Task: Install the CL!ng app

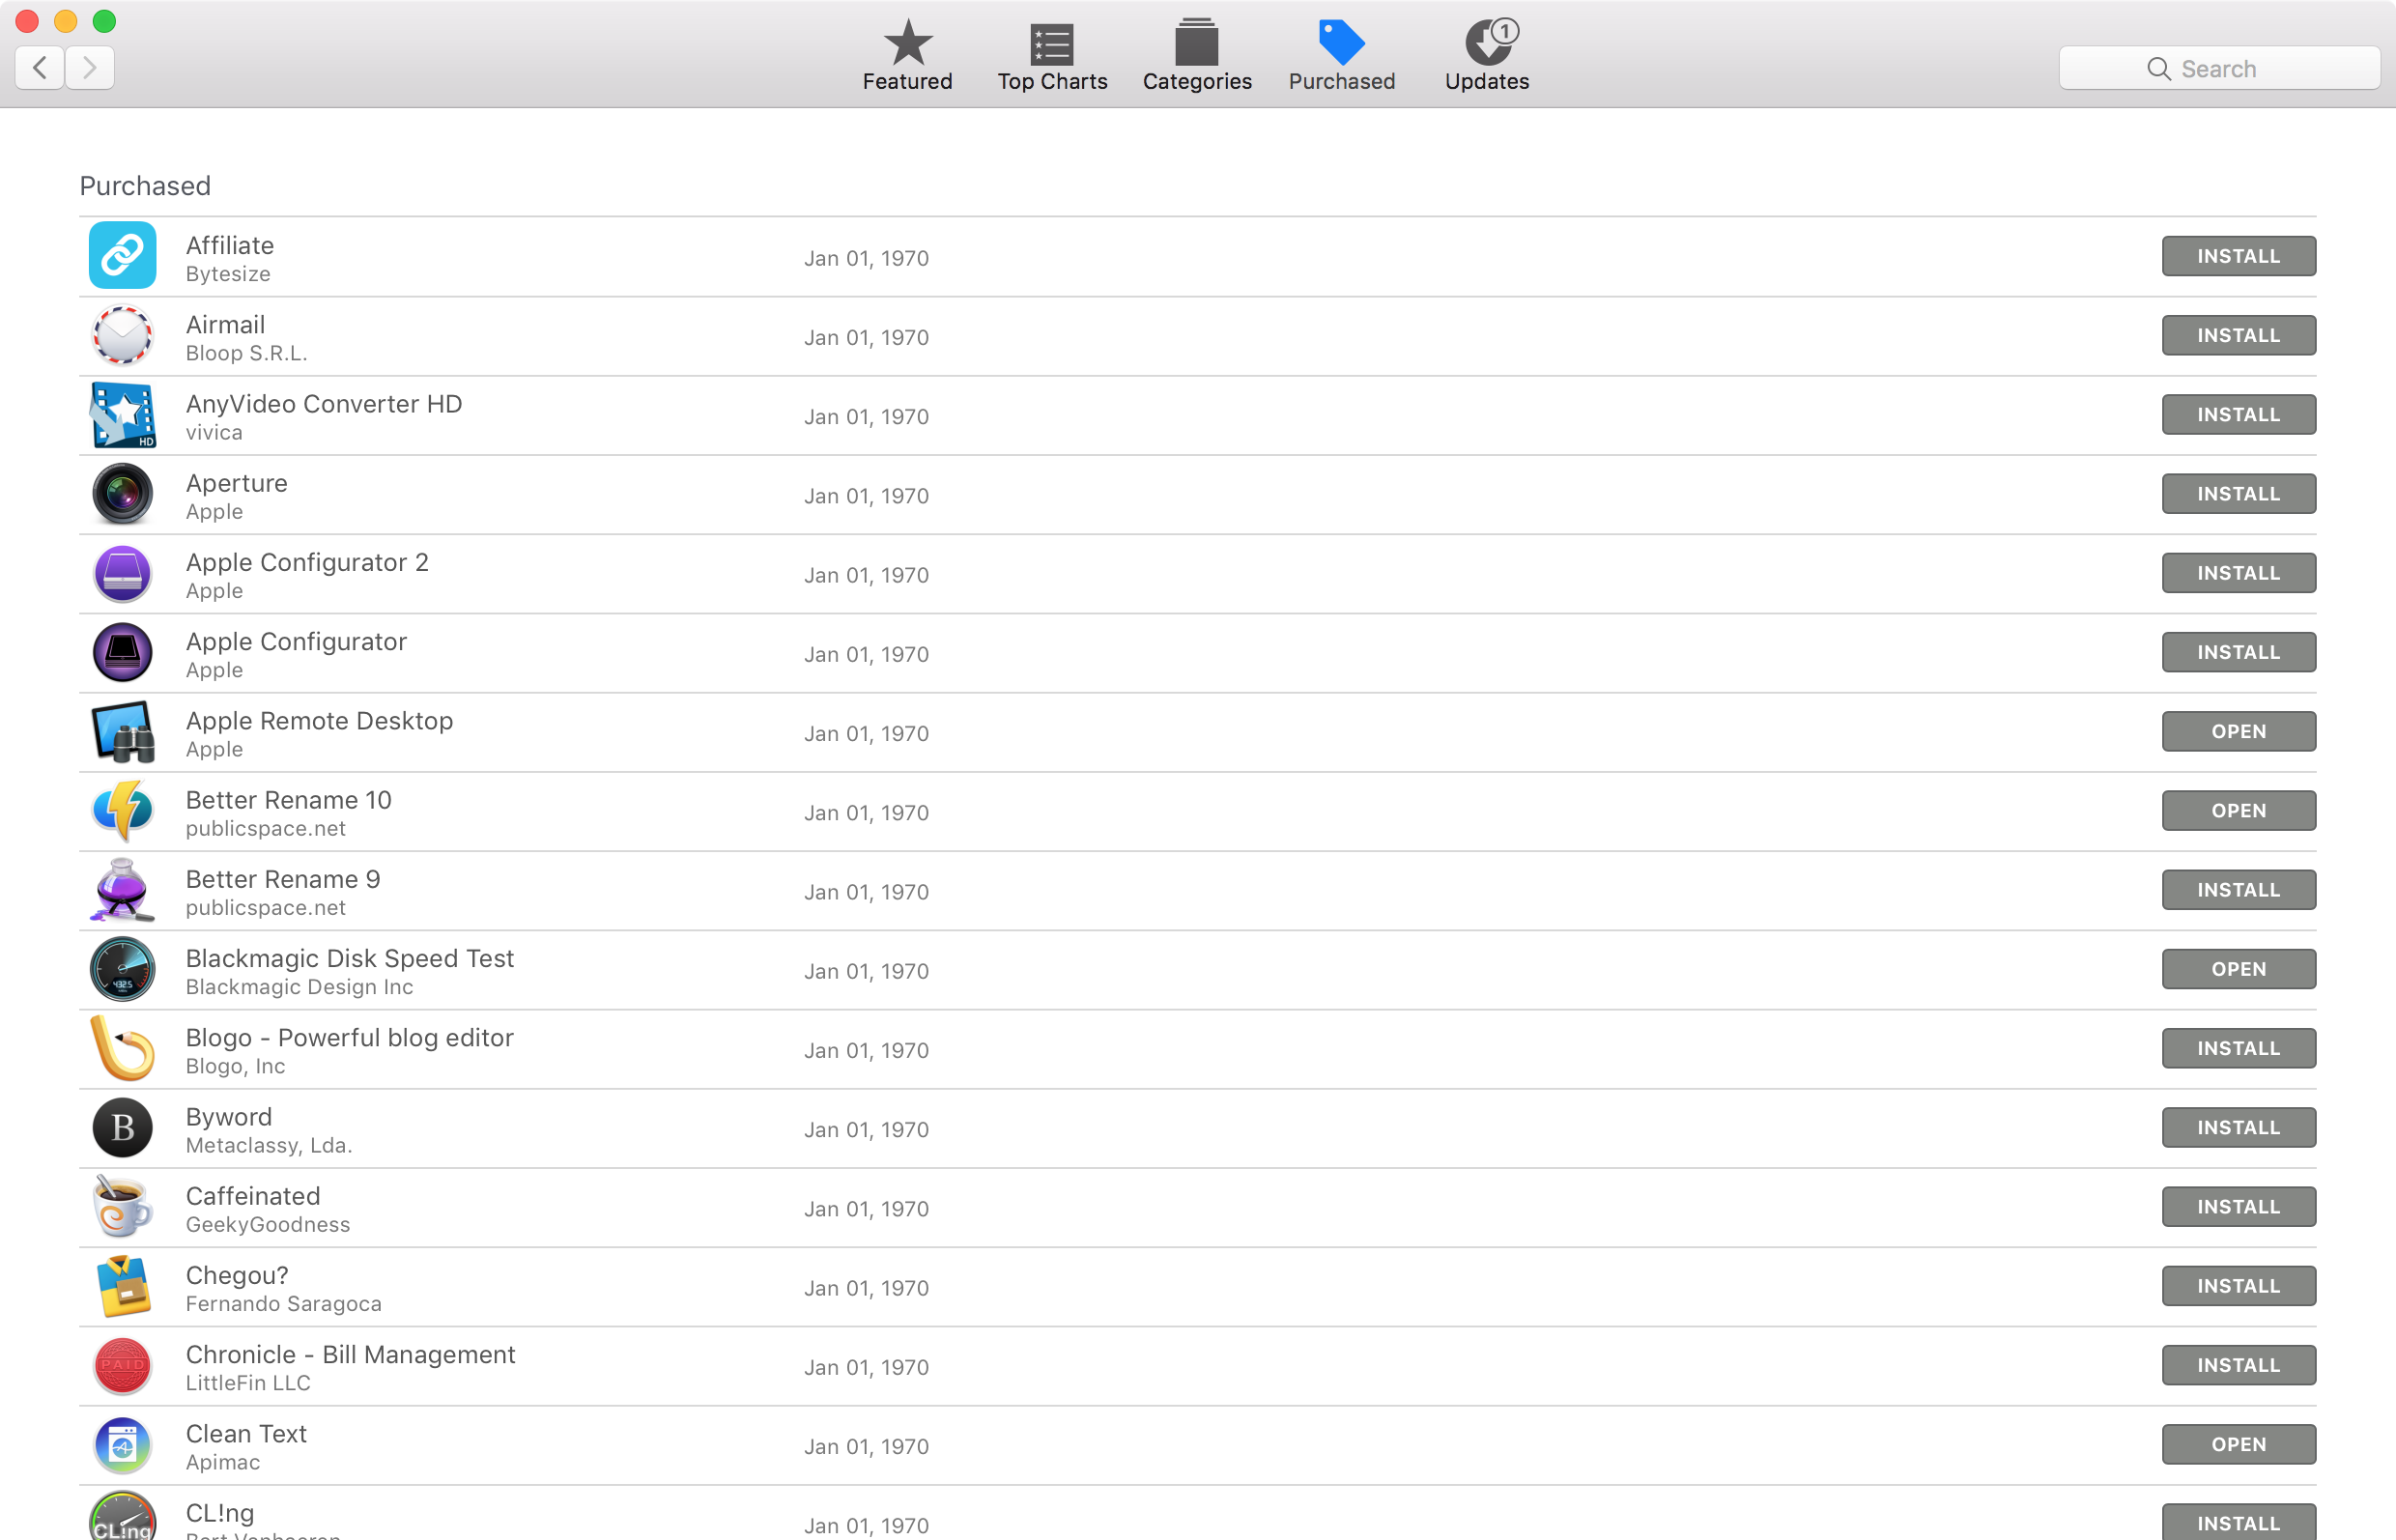Action: 2238,1522
